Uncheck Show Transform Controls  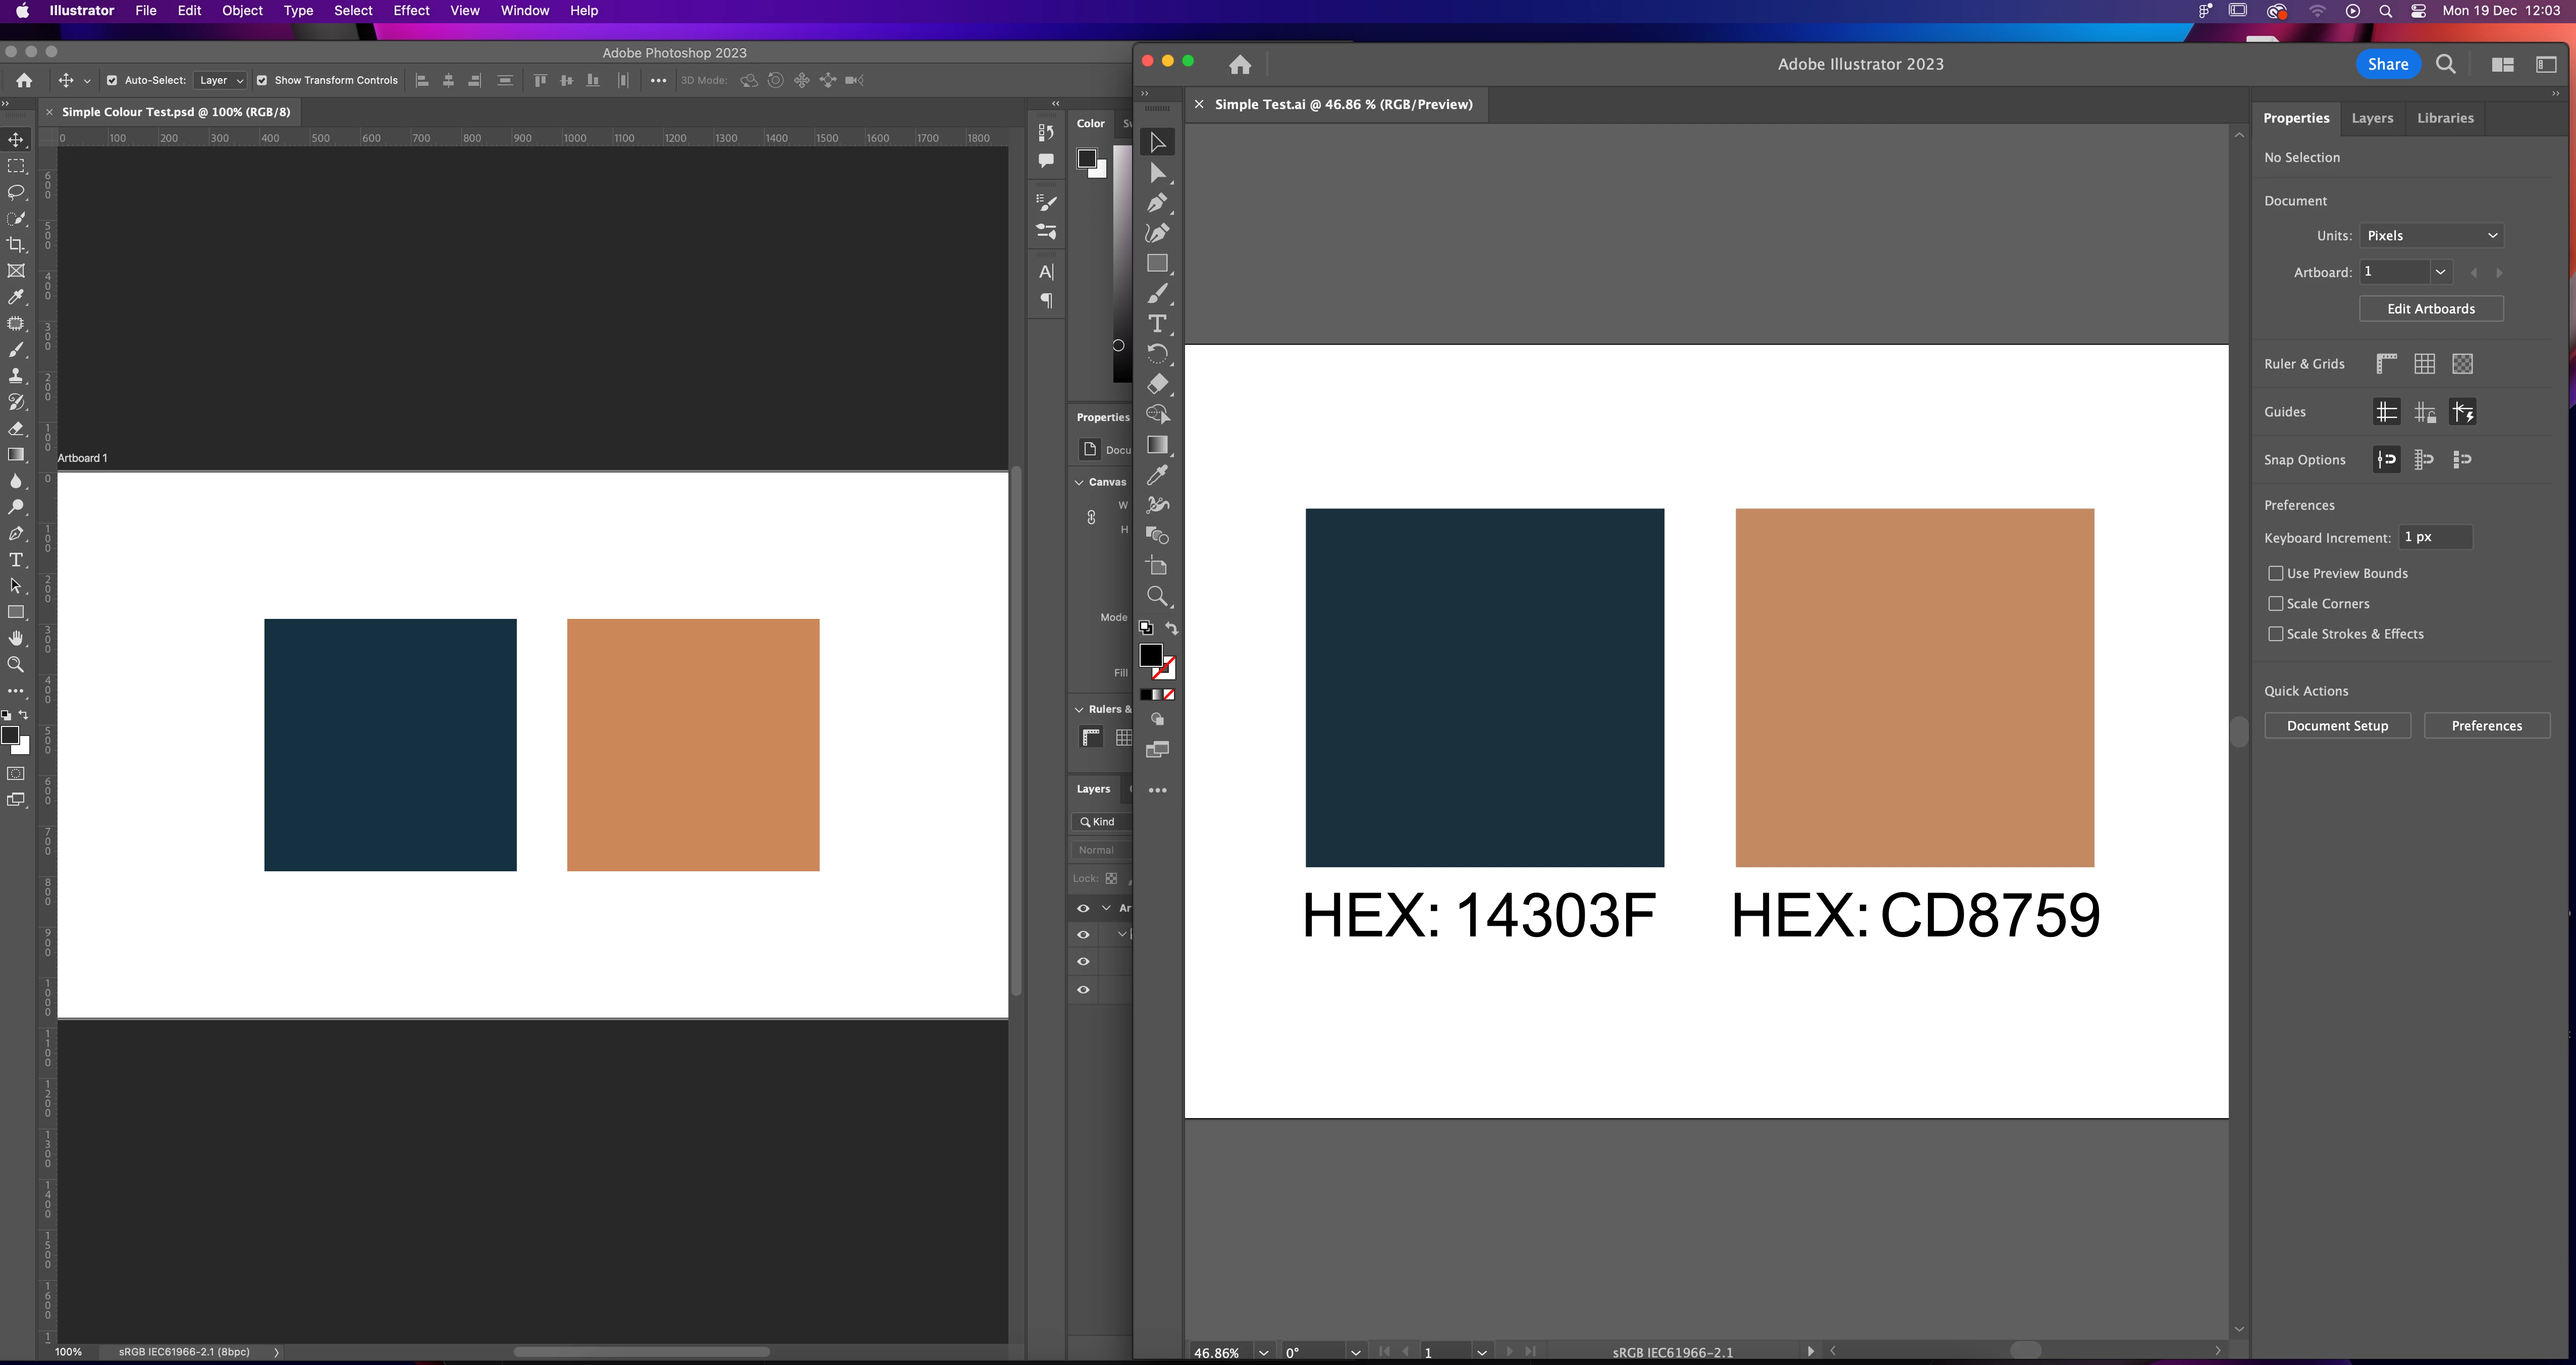tap(262, 80)
